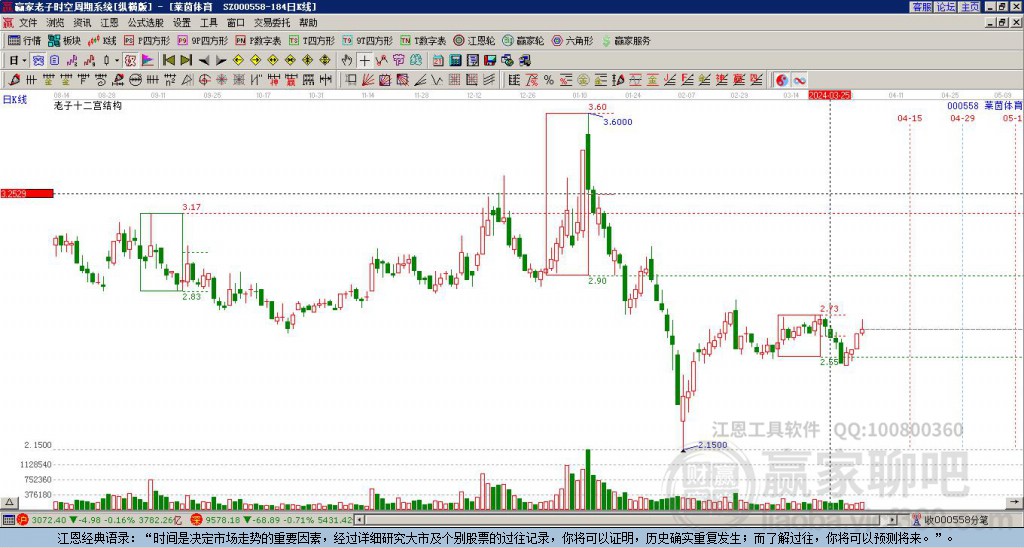
Task: Open the P四方形 square tool
Action: [147, 40]
